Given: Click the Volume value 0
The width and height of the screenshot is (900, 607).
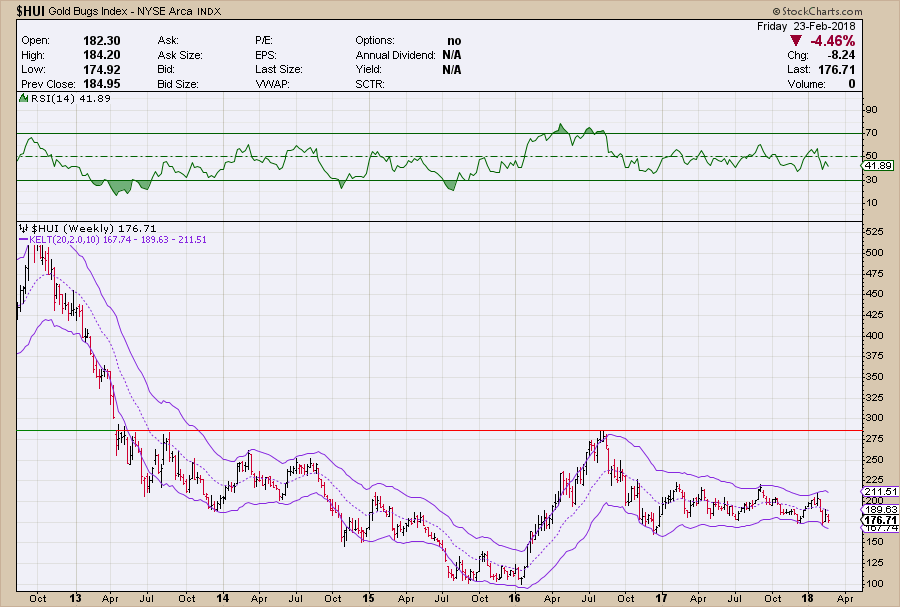Looking at the screenshot, I should coord(852,84).
